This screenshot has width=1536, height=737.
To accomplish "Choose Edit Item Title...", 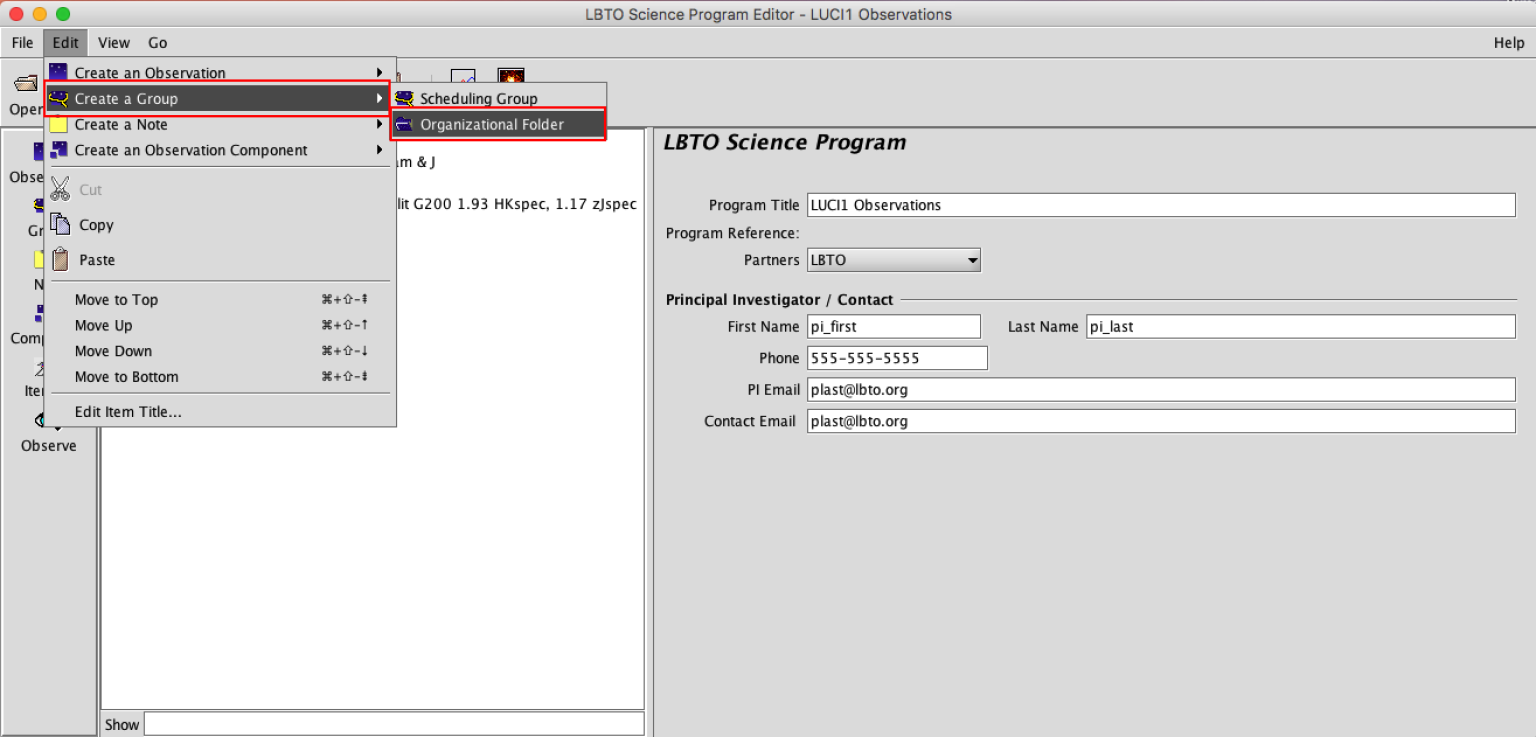I will click(x=219, y=412).
